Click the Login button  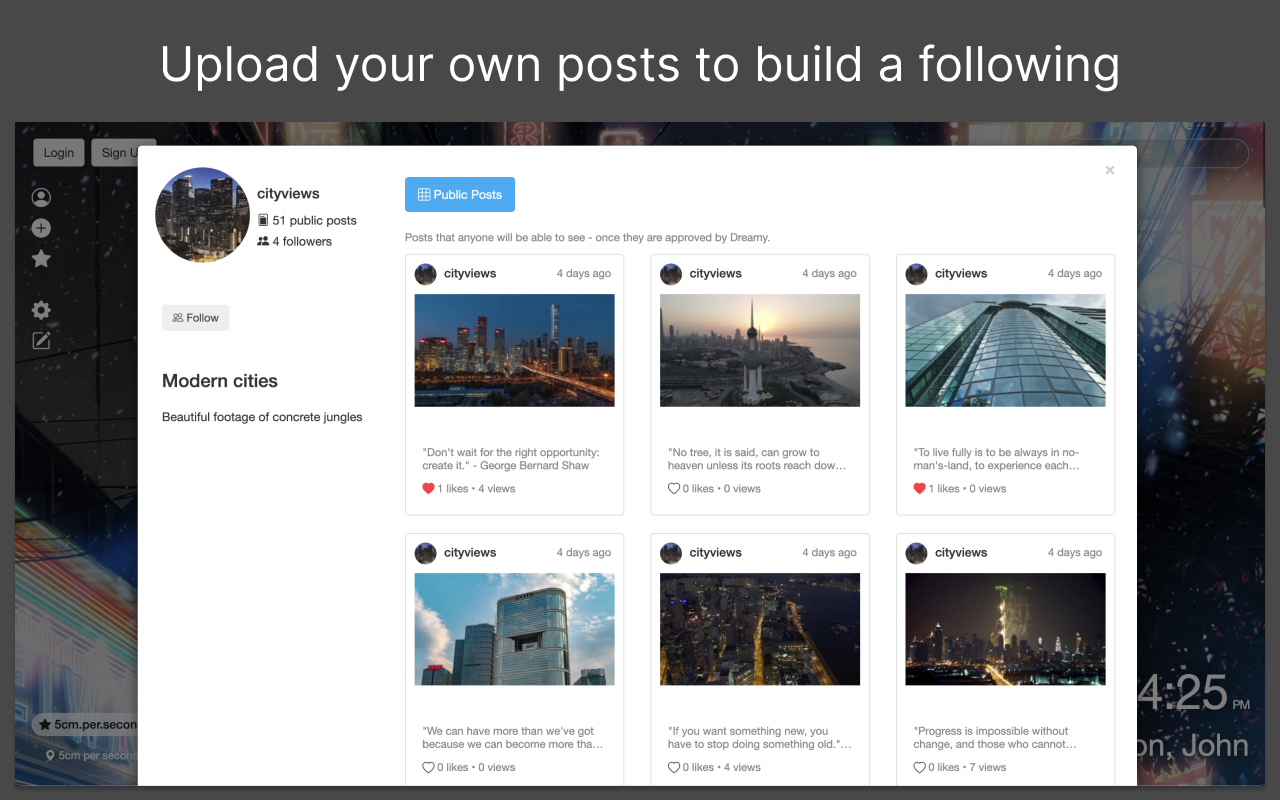[x=58, y=152]
